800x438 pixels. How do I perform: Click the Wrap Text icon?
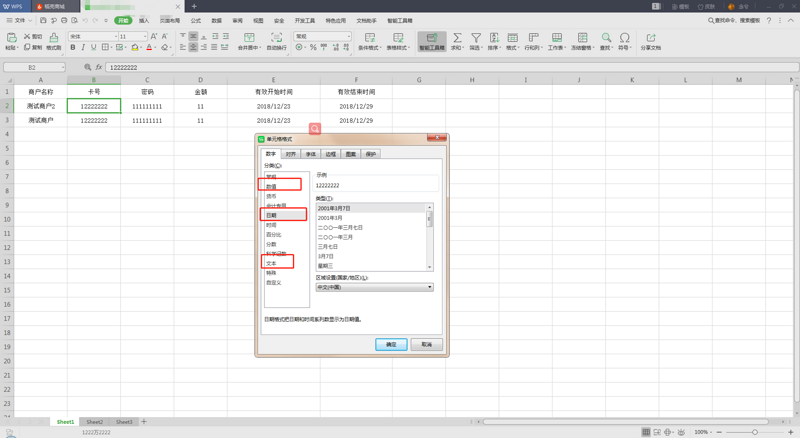tap(276, 38)
